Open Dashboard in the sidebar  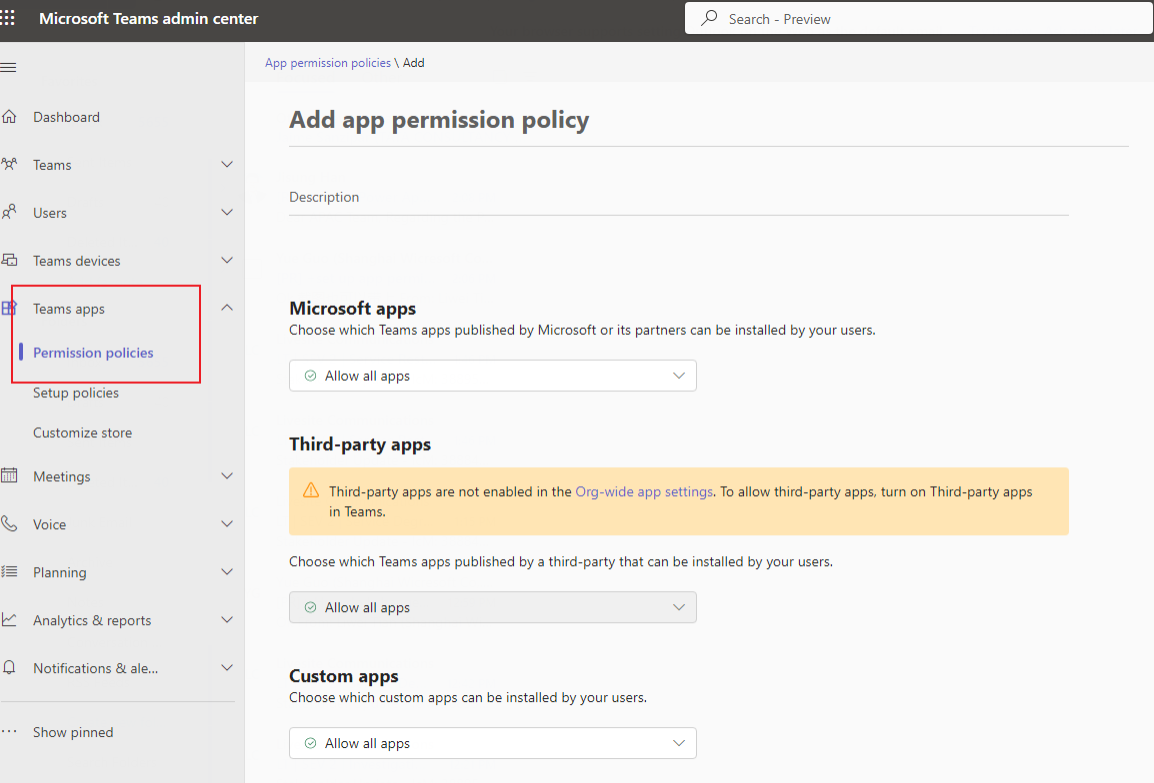(x=66, y=117)
